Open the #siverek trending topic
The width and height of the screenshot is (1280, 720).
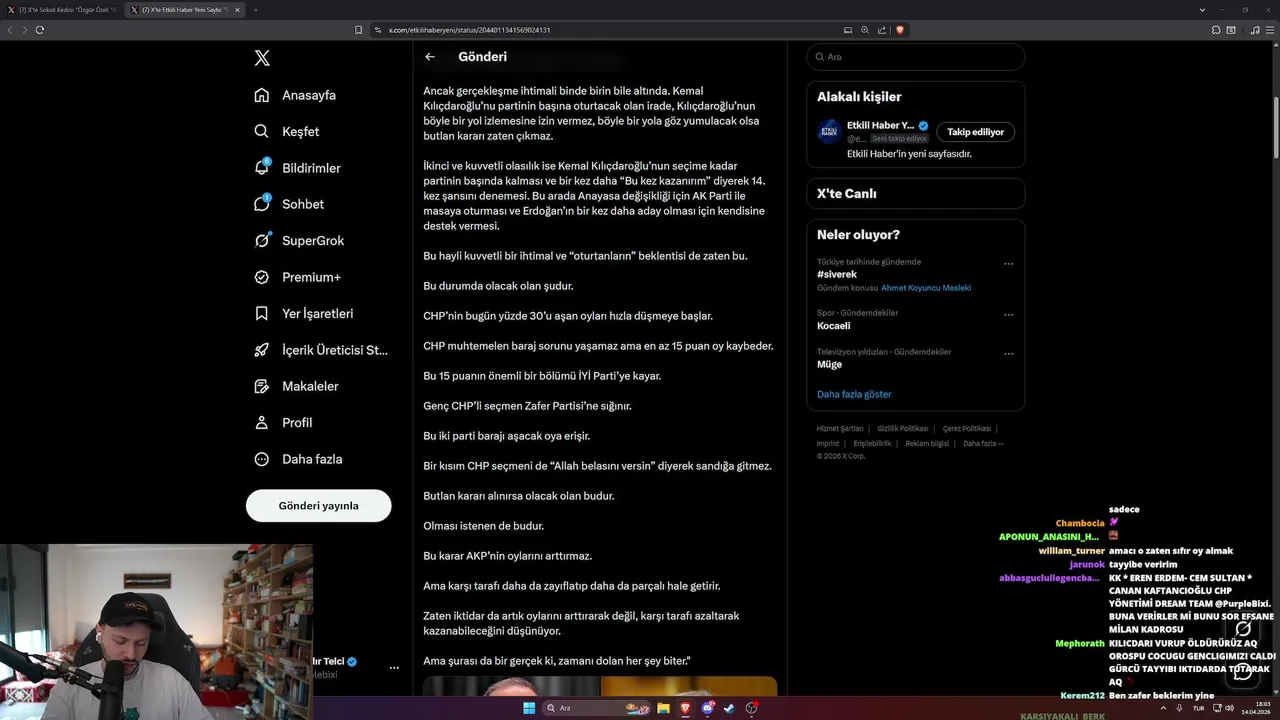tap(837, 274)
